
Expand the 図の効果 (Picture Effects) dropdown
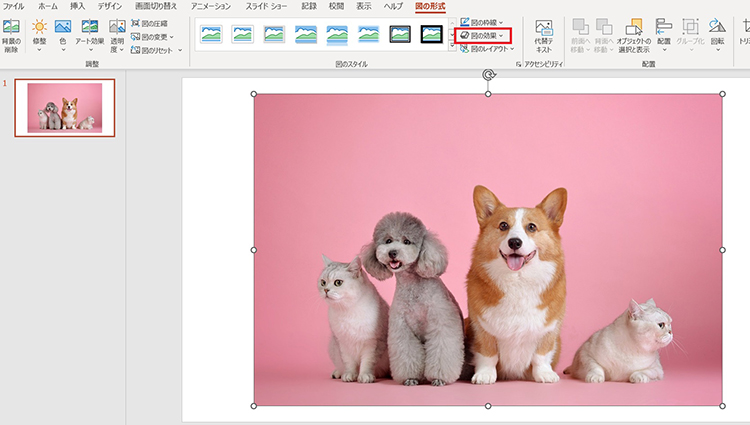(x=482, y=35)
